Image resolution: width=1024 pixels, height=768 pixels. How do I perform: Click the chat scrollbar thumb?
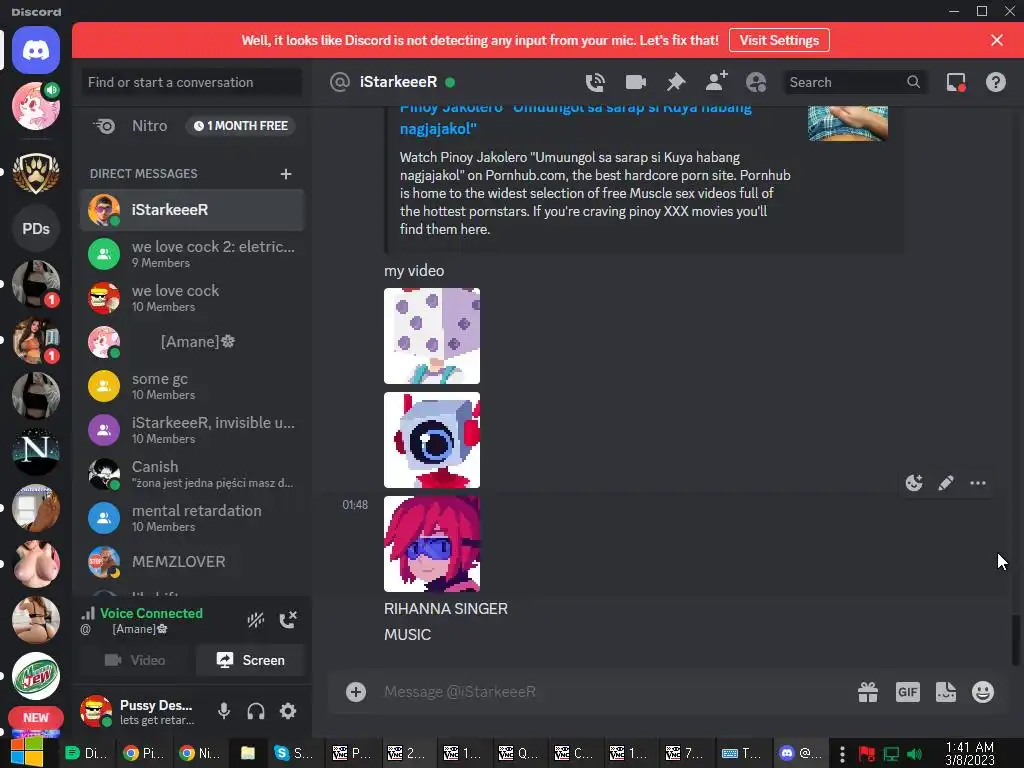pyautogui.click(x=1016, y=639)
